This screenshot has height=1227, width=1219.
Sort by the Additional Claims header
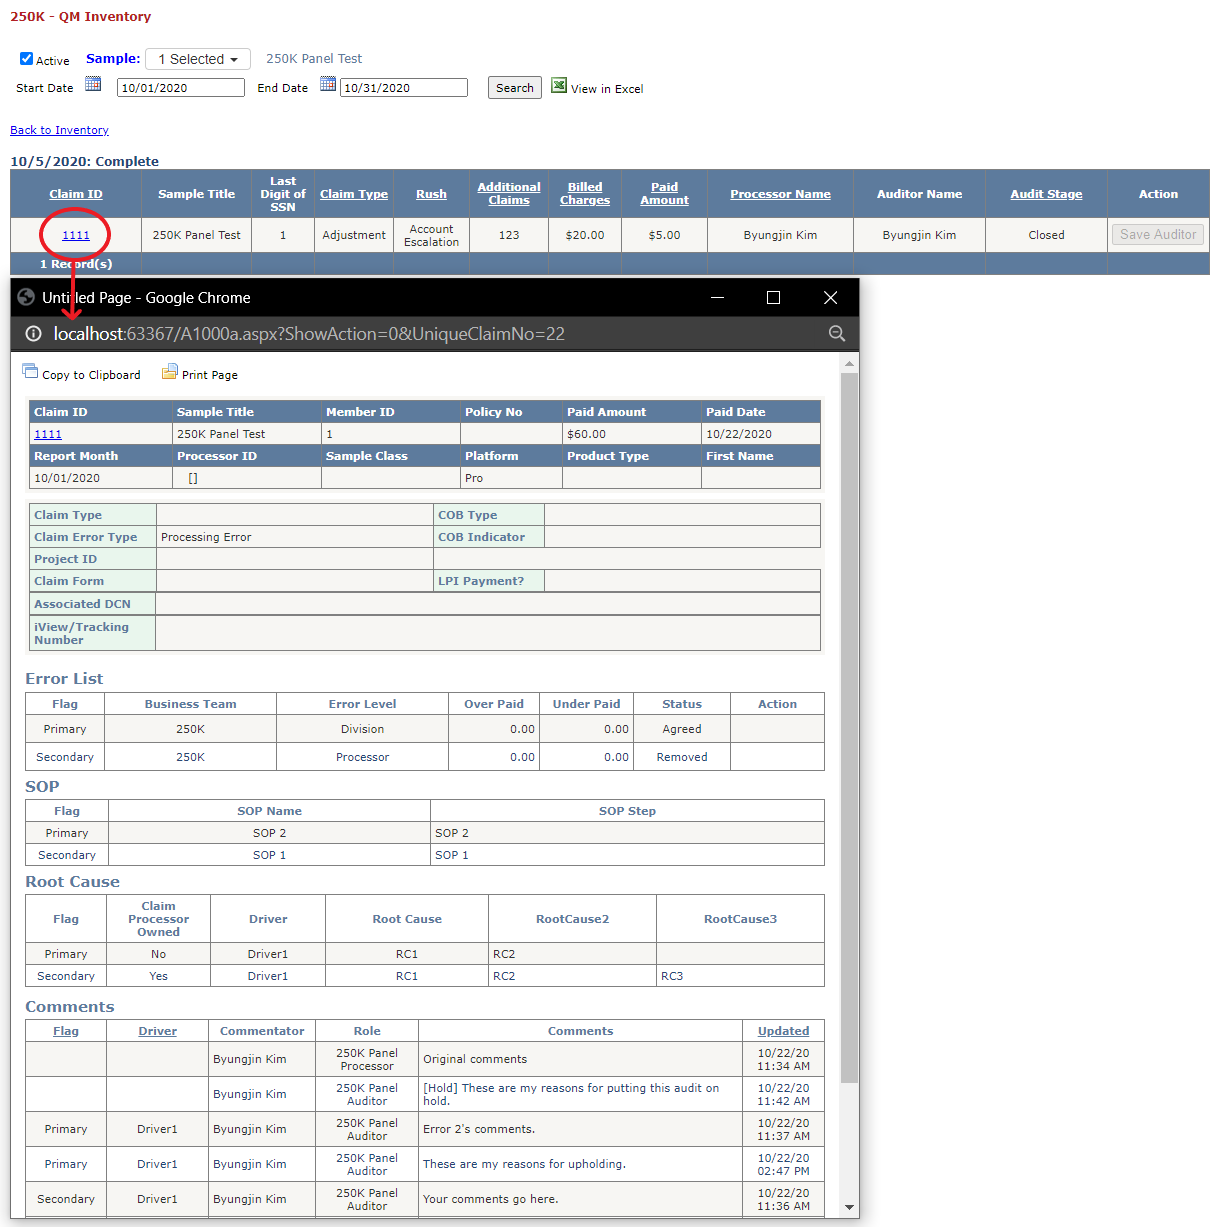coord(509,194)
